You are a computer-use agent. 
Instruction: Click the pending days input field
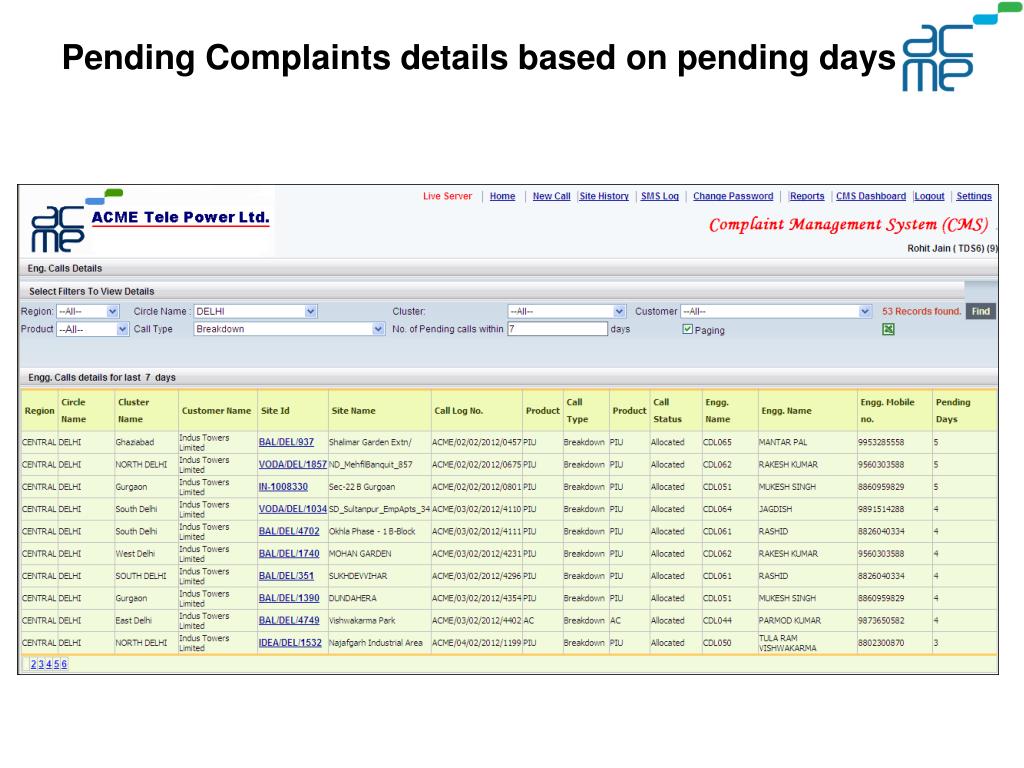(557, 329)
